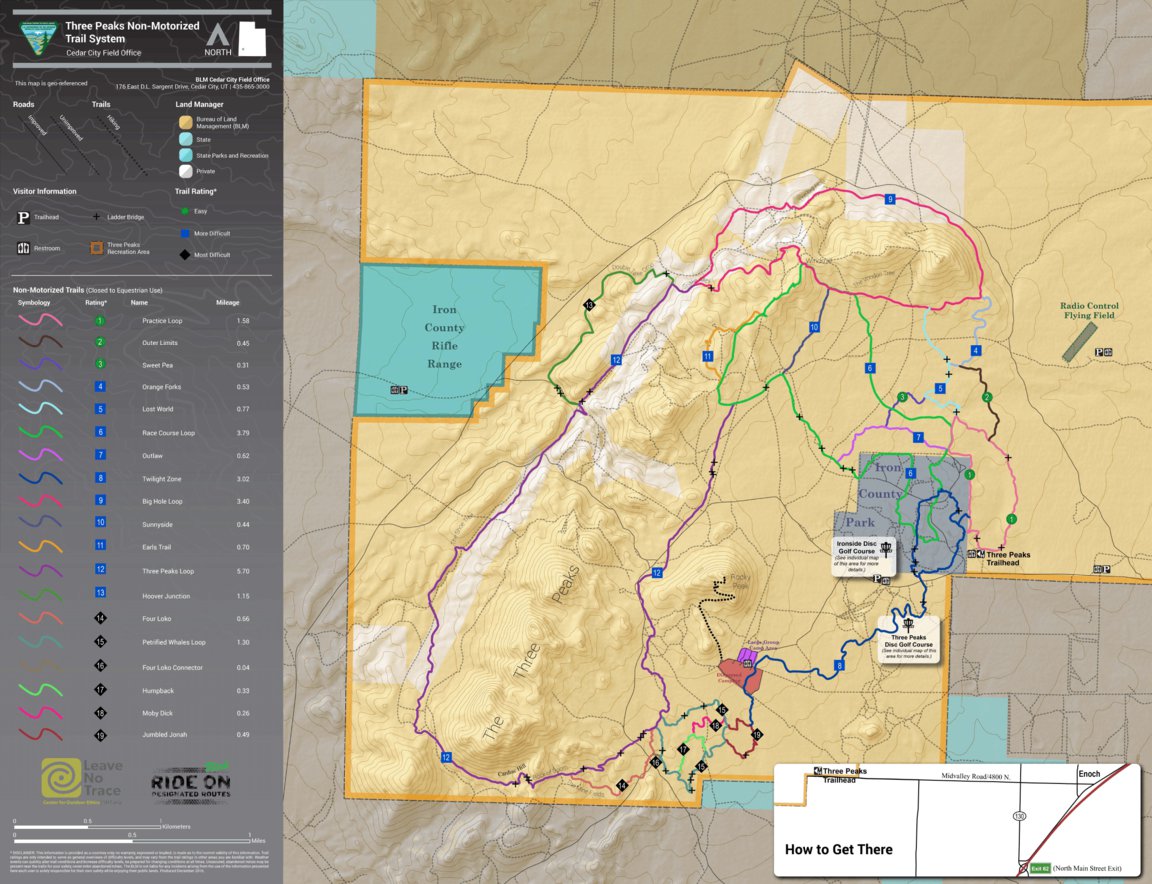This screenshot has width=1152, height=884.
Task: Select the Radio Control Flying Field parking icon
Action: point(1097,352)
